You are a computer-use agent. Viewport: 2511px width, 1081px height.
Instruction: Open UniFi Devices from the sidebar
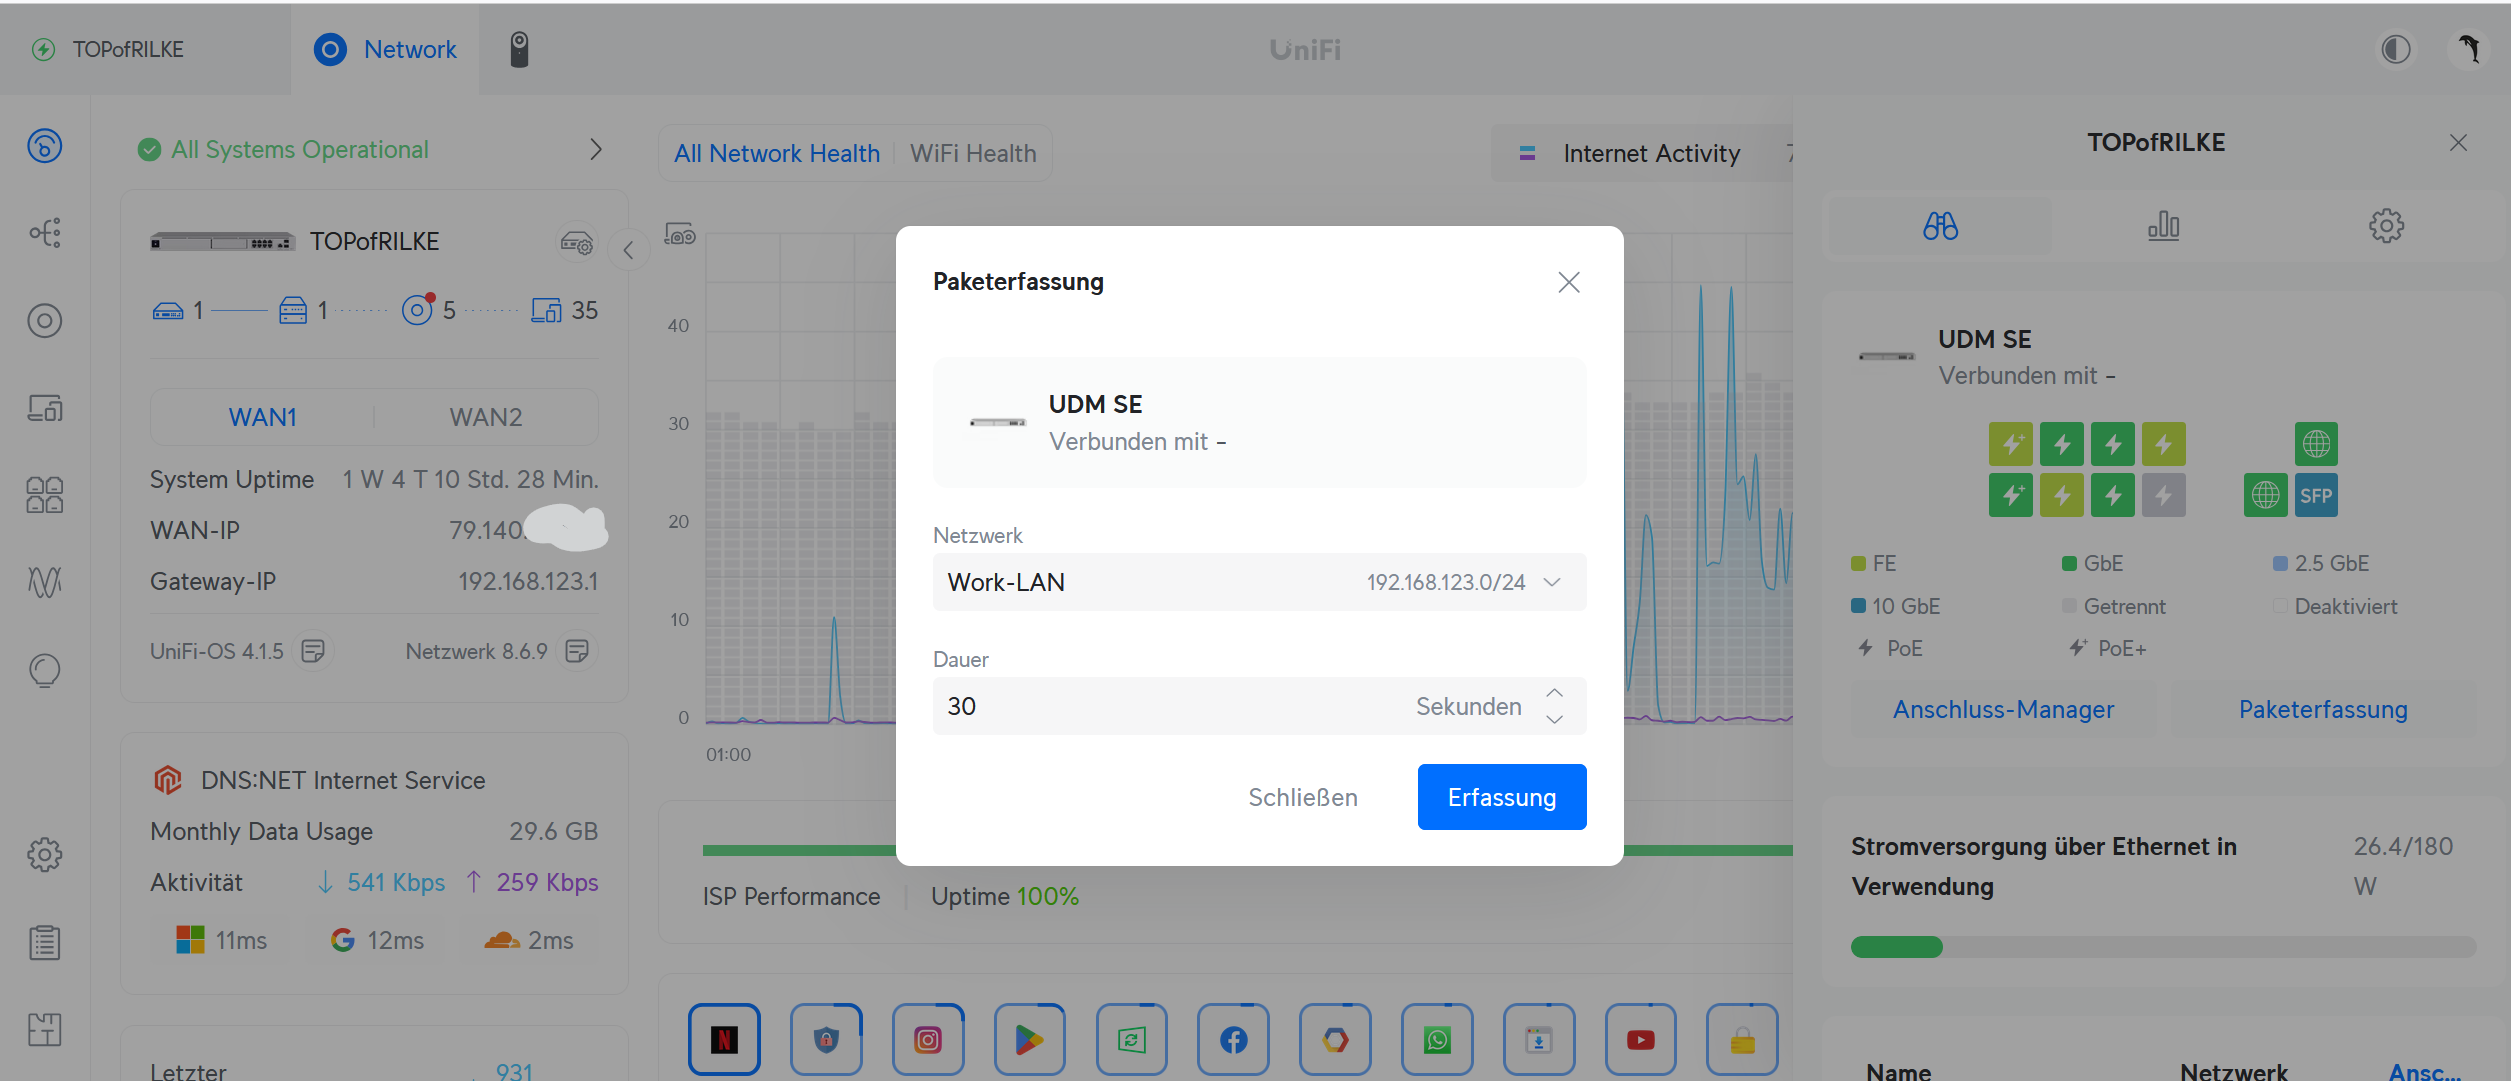45,320
